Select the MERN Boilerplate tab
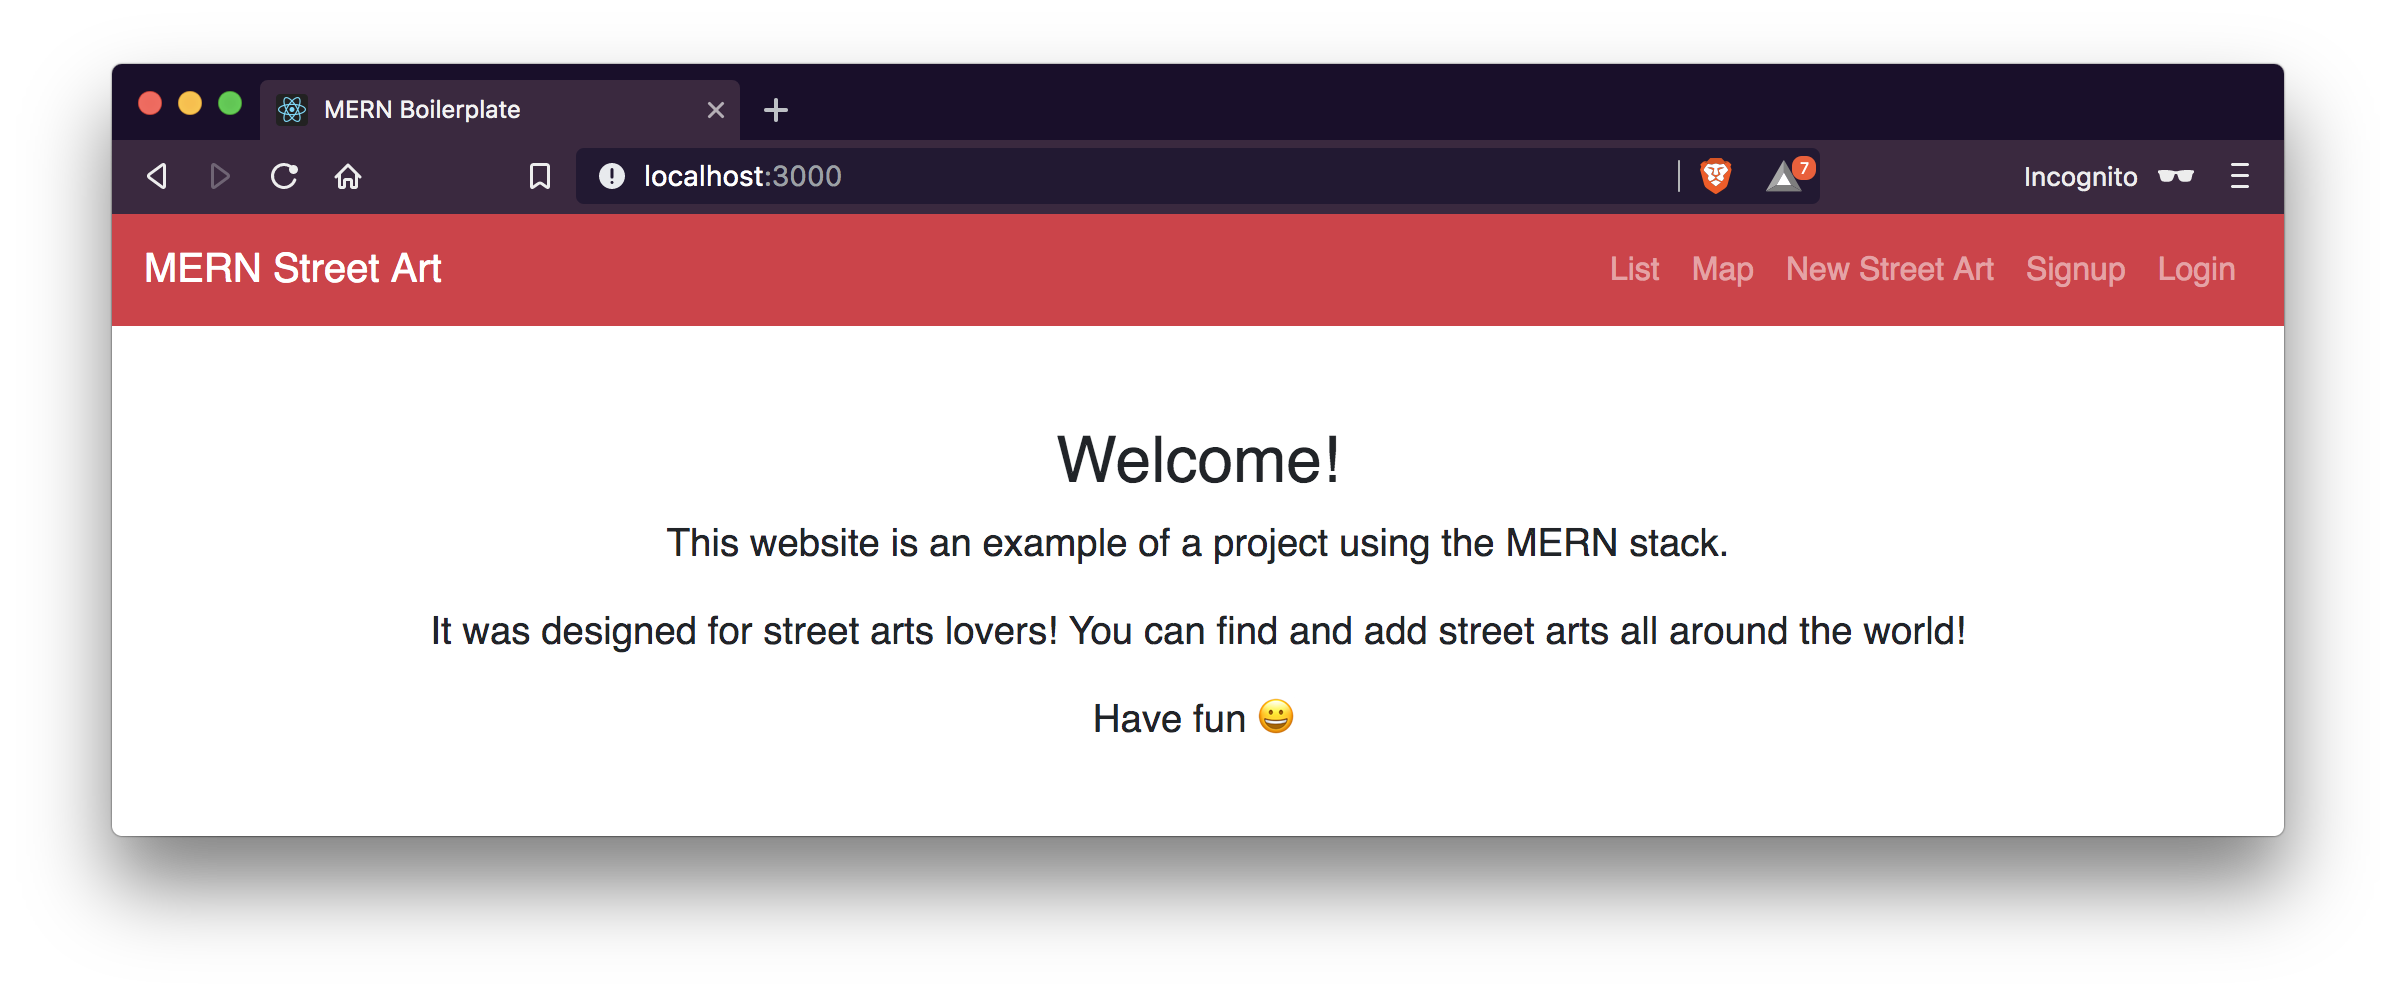Viewport: 2396px width, 996px height. pos(500,110)
